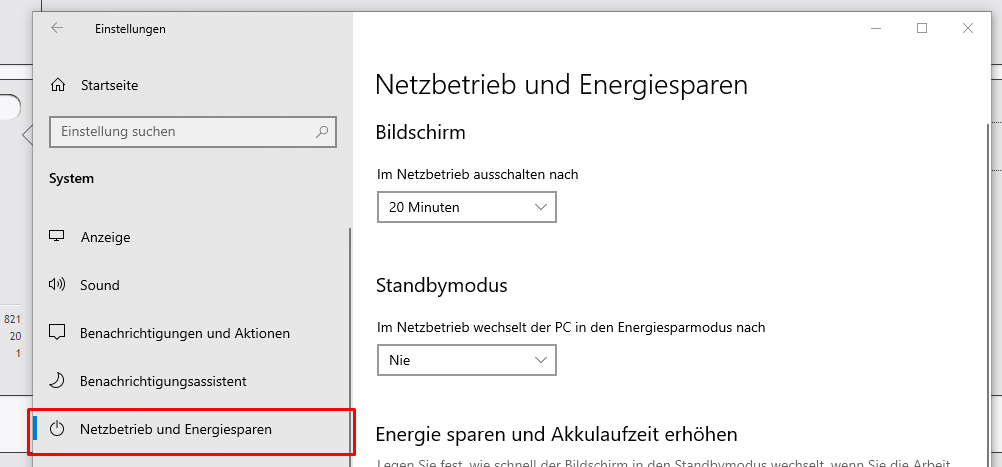Click the Sound speaker icon

coord(57,285)
